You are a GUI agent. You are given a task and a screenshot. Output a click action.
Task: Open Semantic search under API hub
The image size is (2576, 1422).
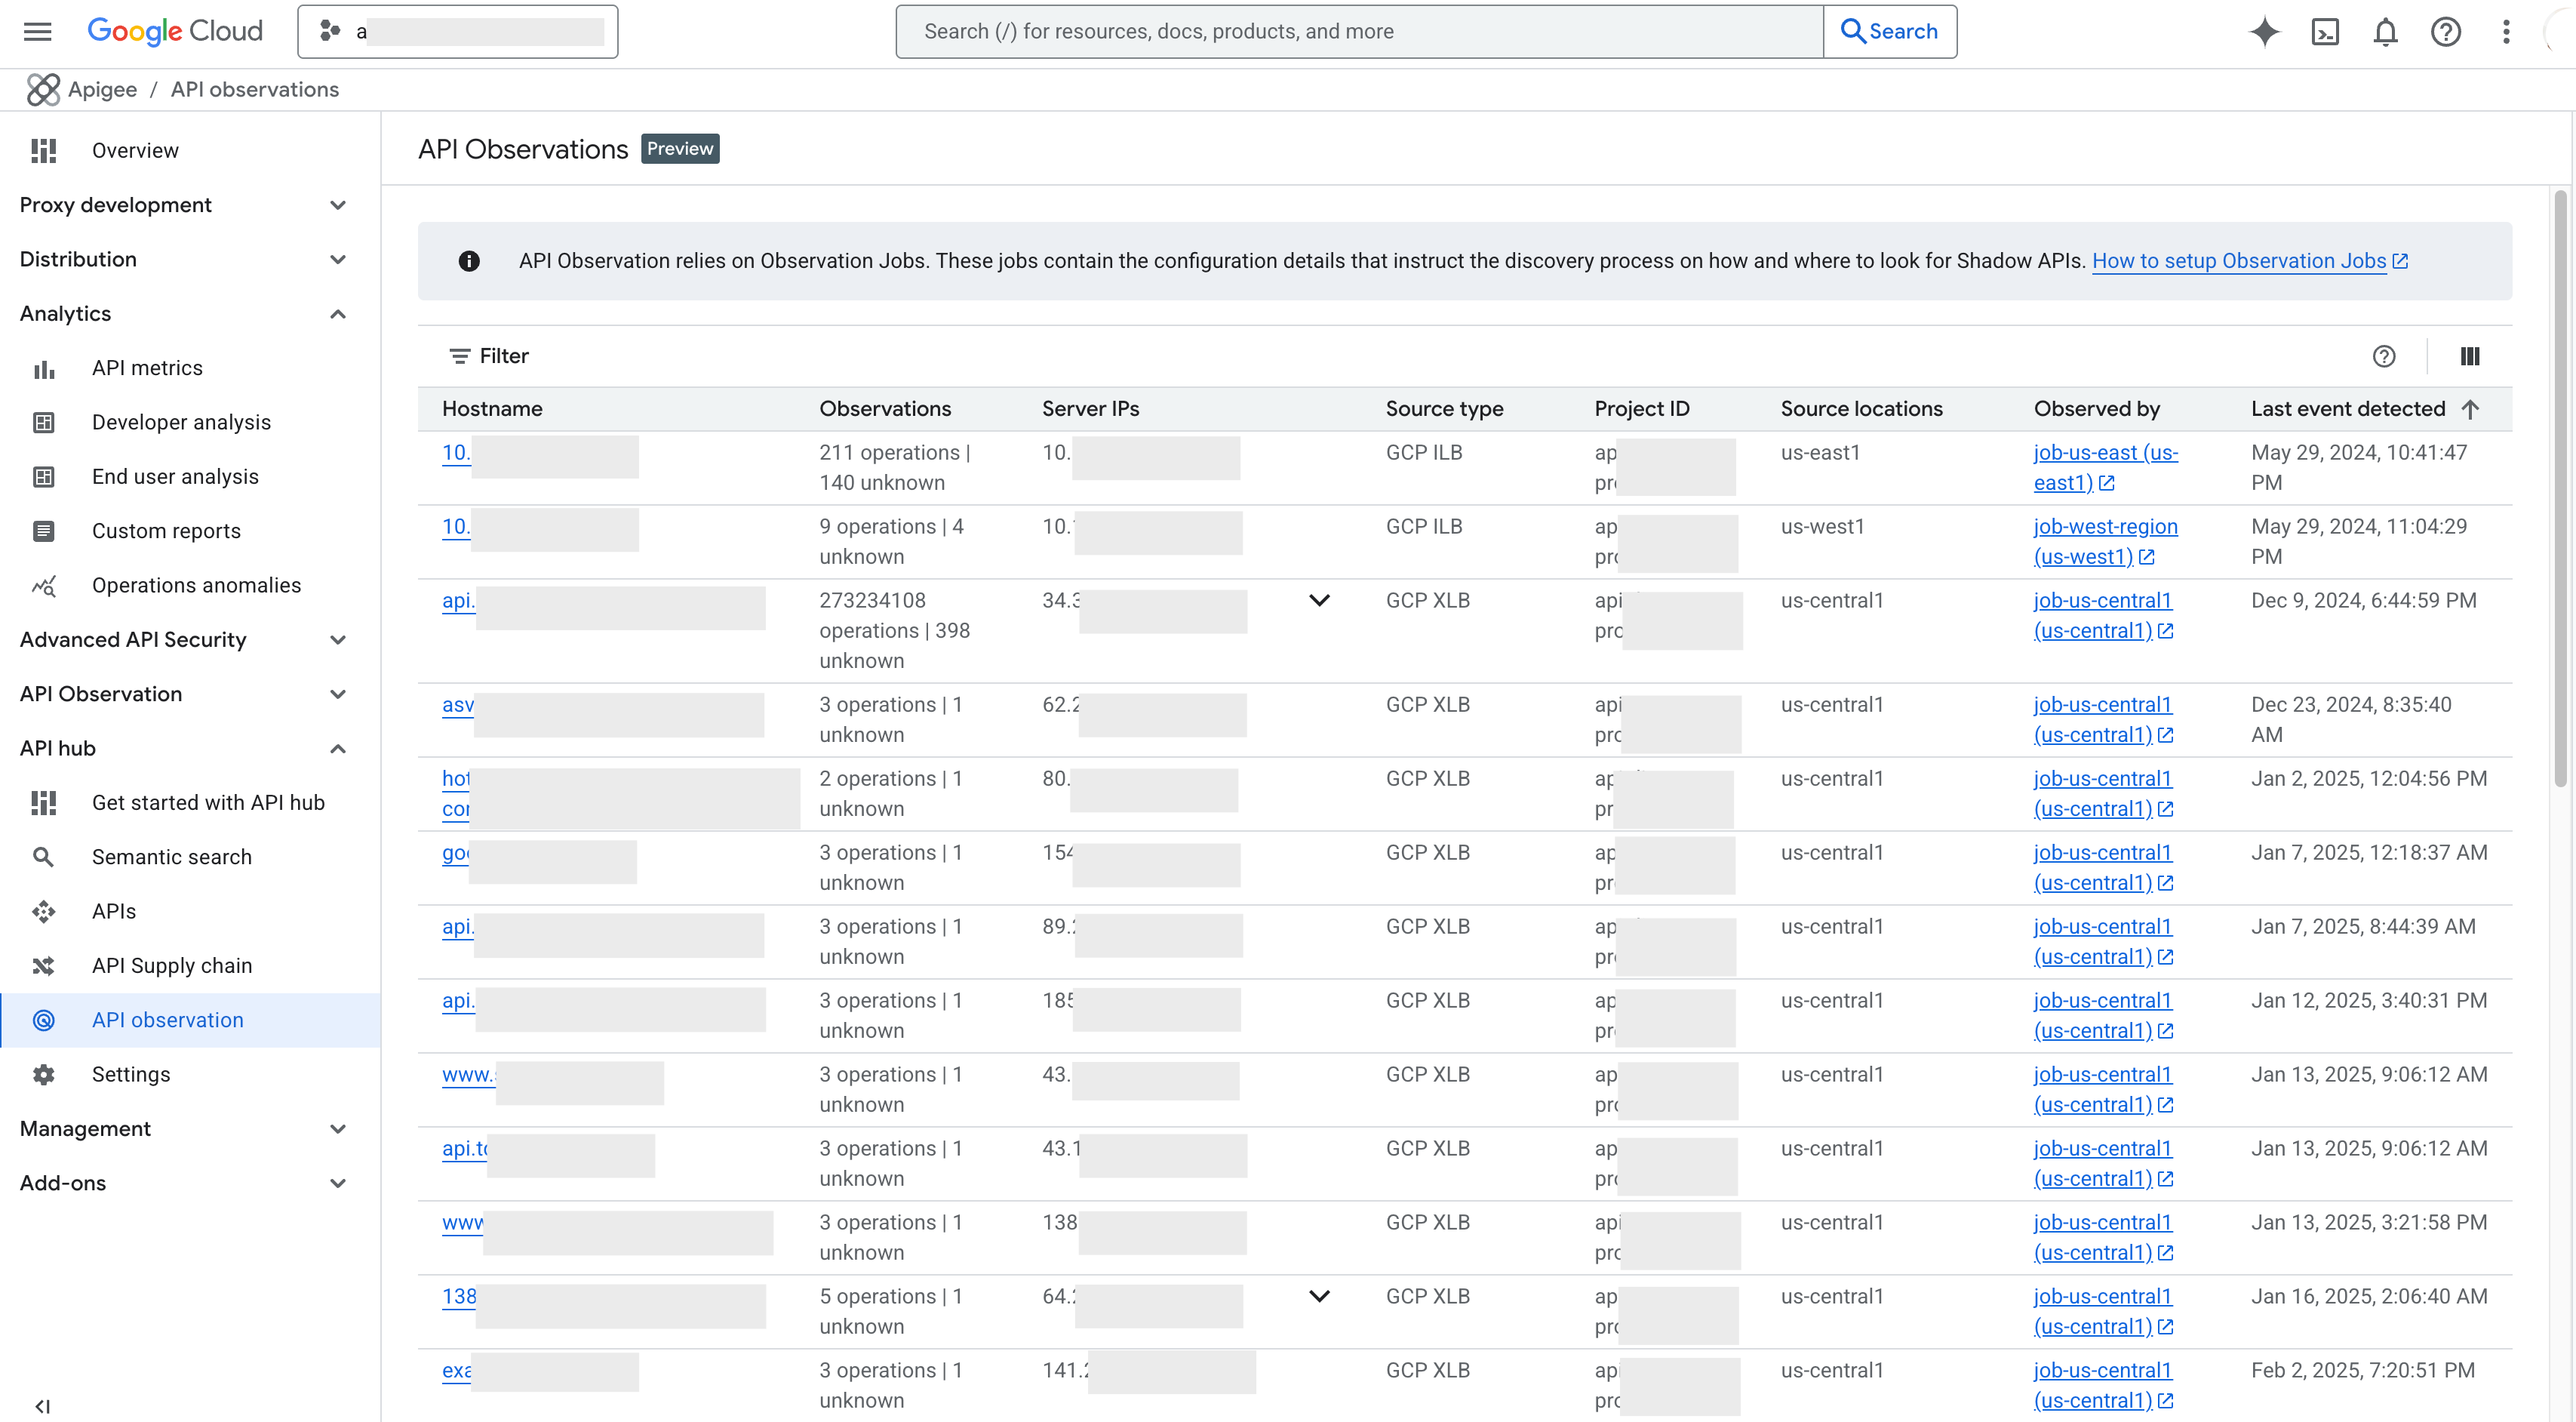click(172, 856)
